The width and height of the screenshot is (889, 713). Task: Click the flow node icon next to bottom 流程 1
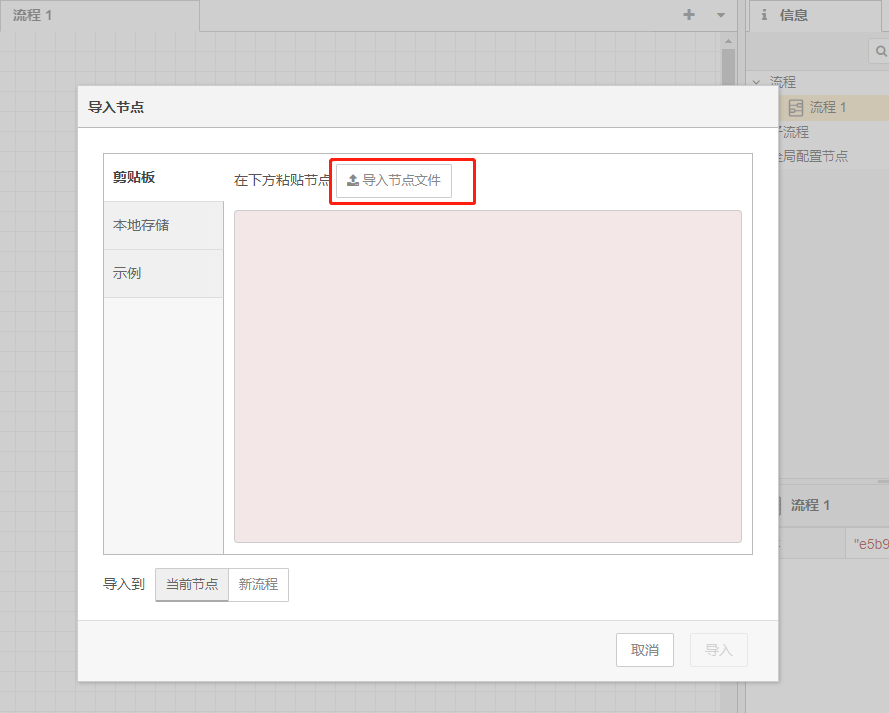783,504
